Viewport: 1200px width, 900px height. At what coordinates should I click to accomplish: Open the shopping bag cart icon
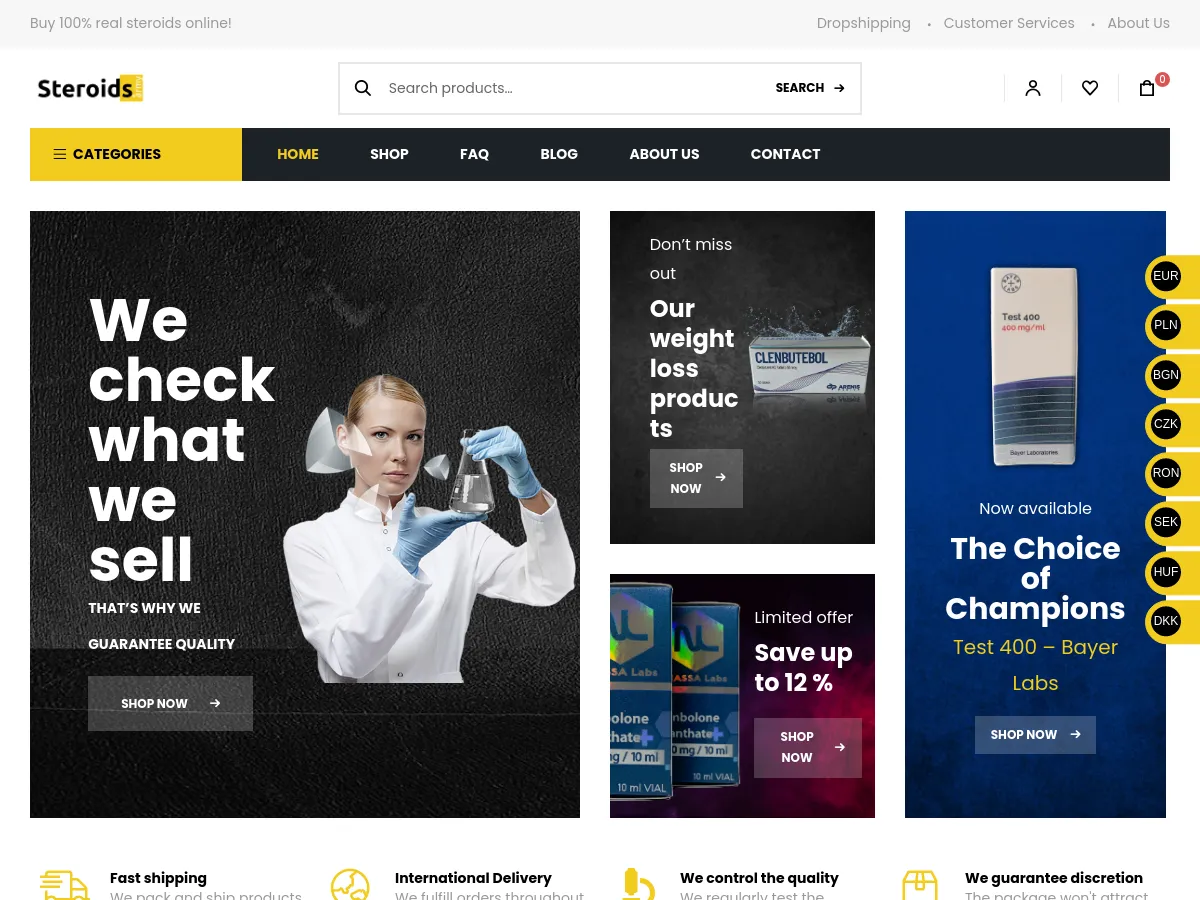1147,88
